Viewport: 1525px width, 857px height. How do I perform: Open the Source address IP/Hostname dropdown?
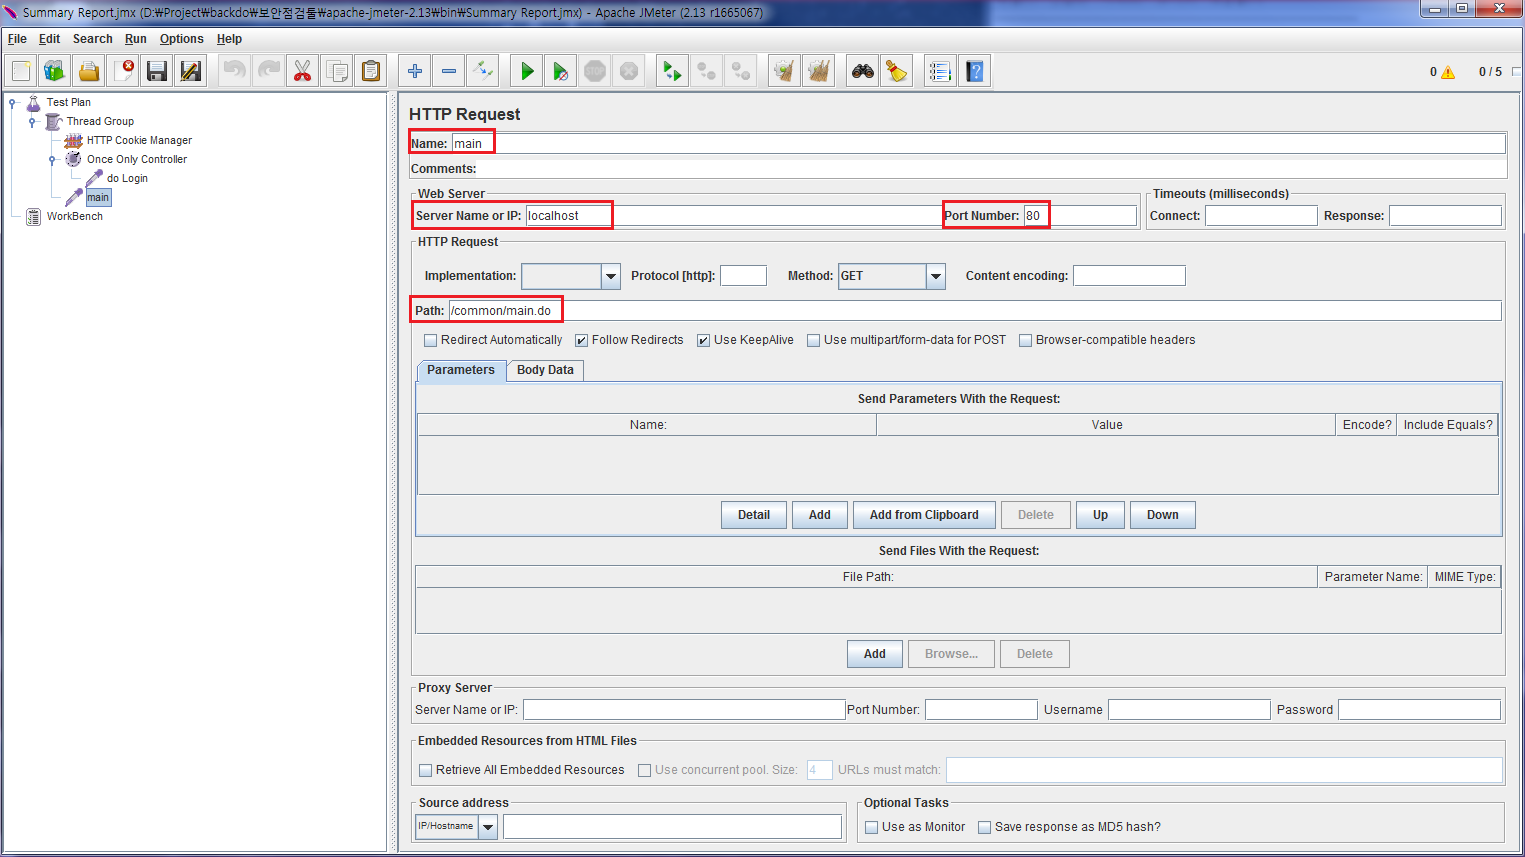tap(488, 826)
